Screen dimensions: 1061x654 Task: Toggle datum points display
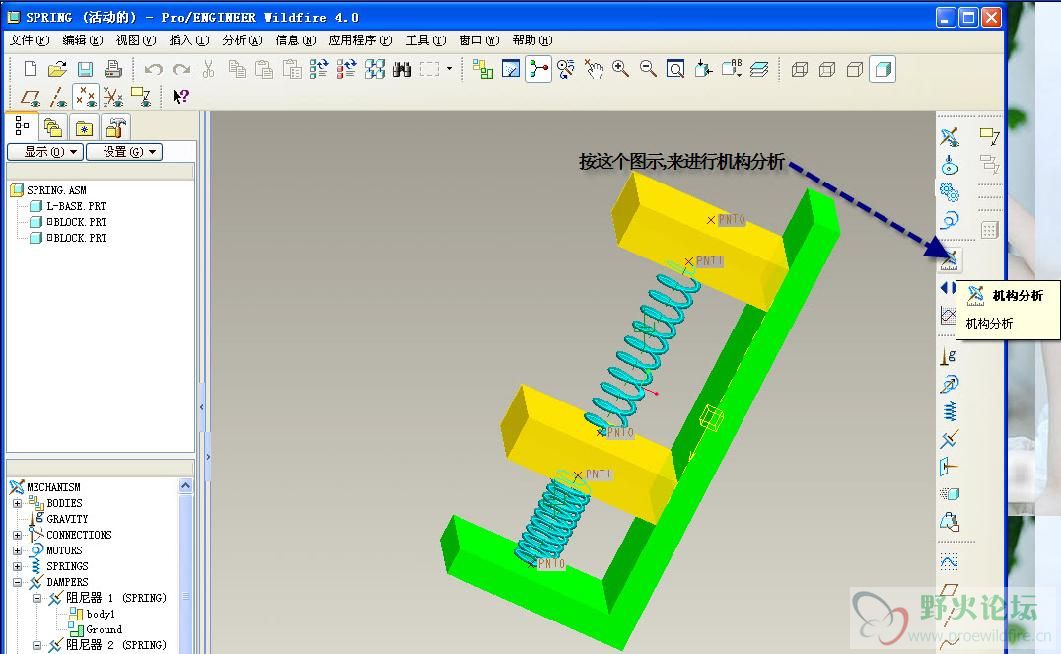(86, 97)
